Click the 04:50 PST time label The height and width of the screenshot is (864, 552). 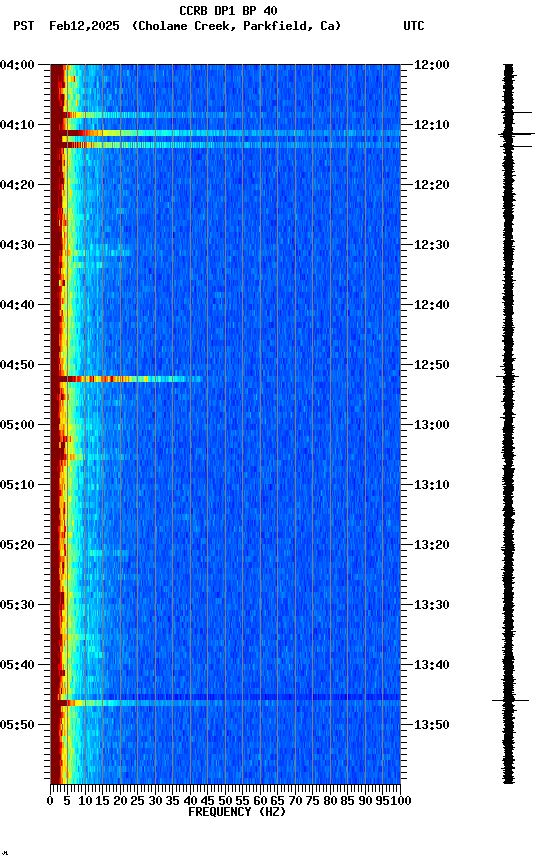(x=17, y=365)
